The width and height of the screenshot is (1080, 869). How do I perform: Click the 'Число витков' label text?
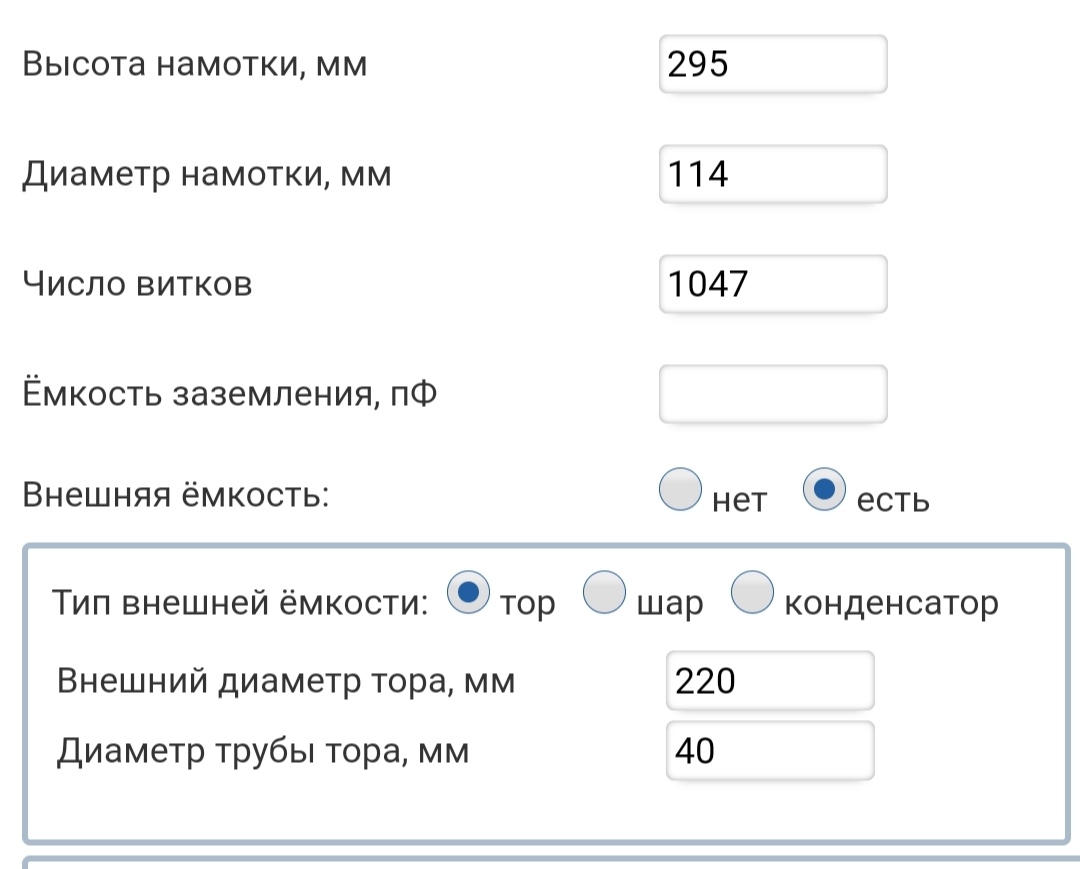pyautogui.click(x=137, y=285)
